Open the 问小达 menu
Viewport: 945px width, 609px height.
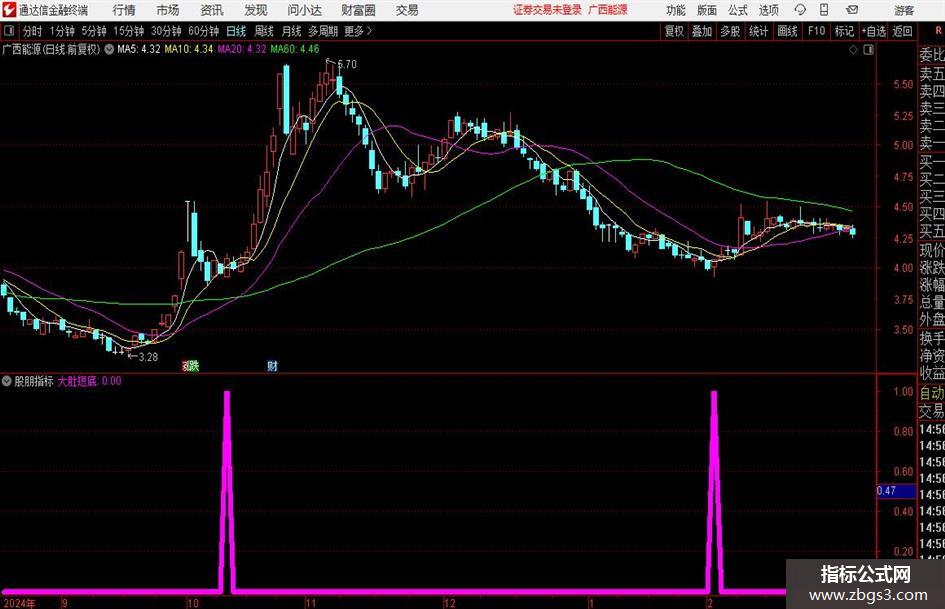click(304, 10)
